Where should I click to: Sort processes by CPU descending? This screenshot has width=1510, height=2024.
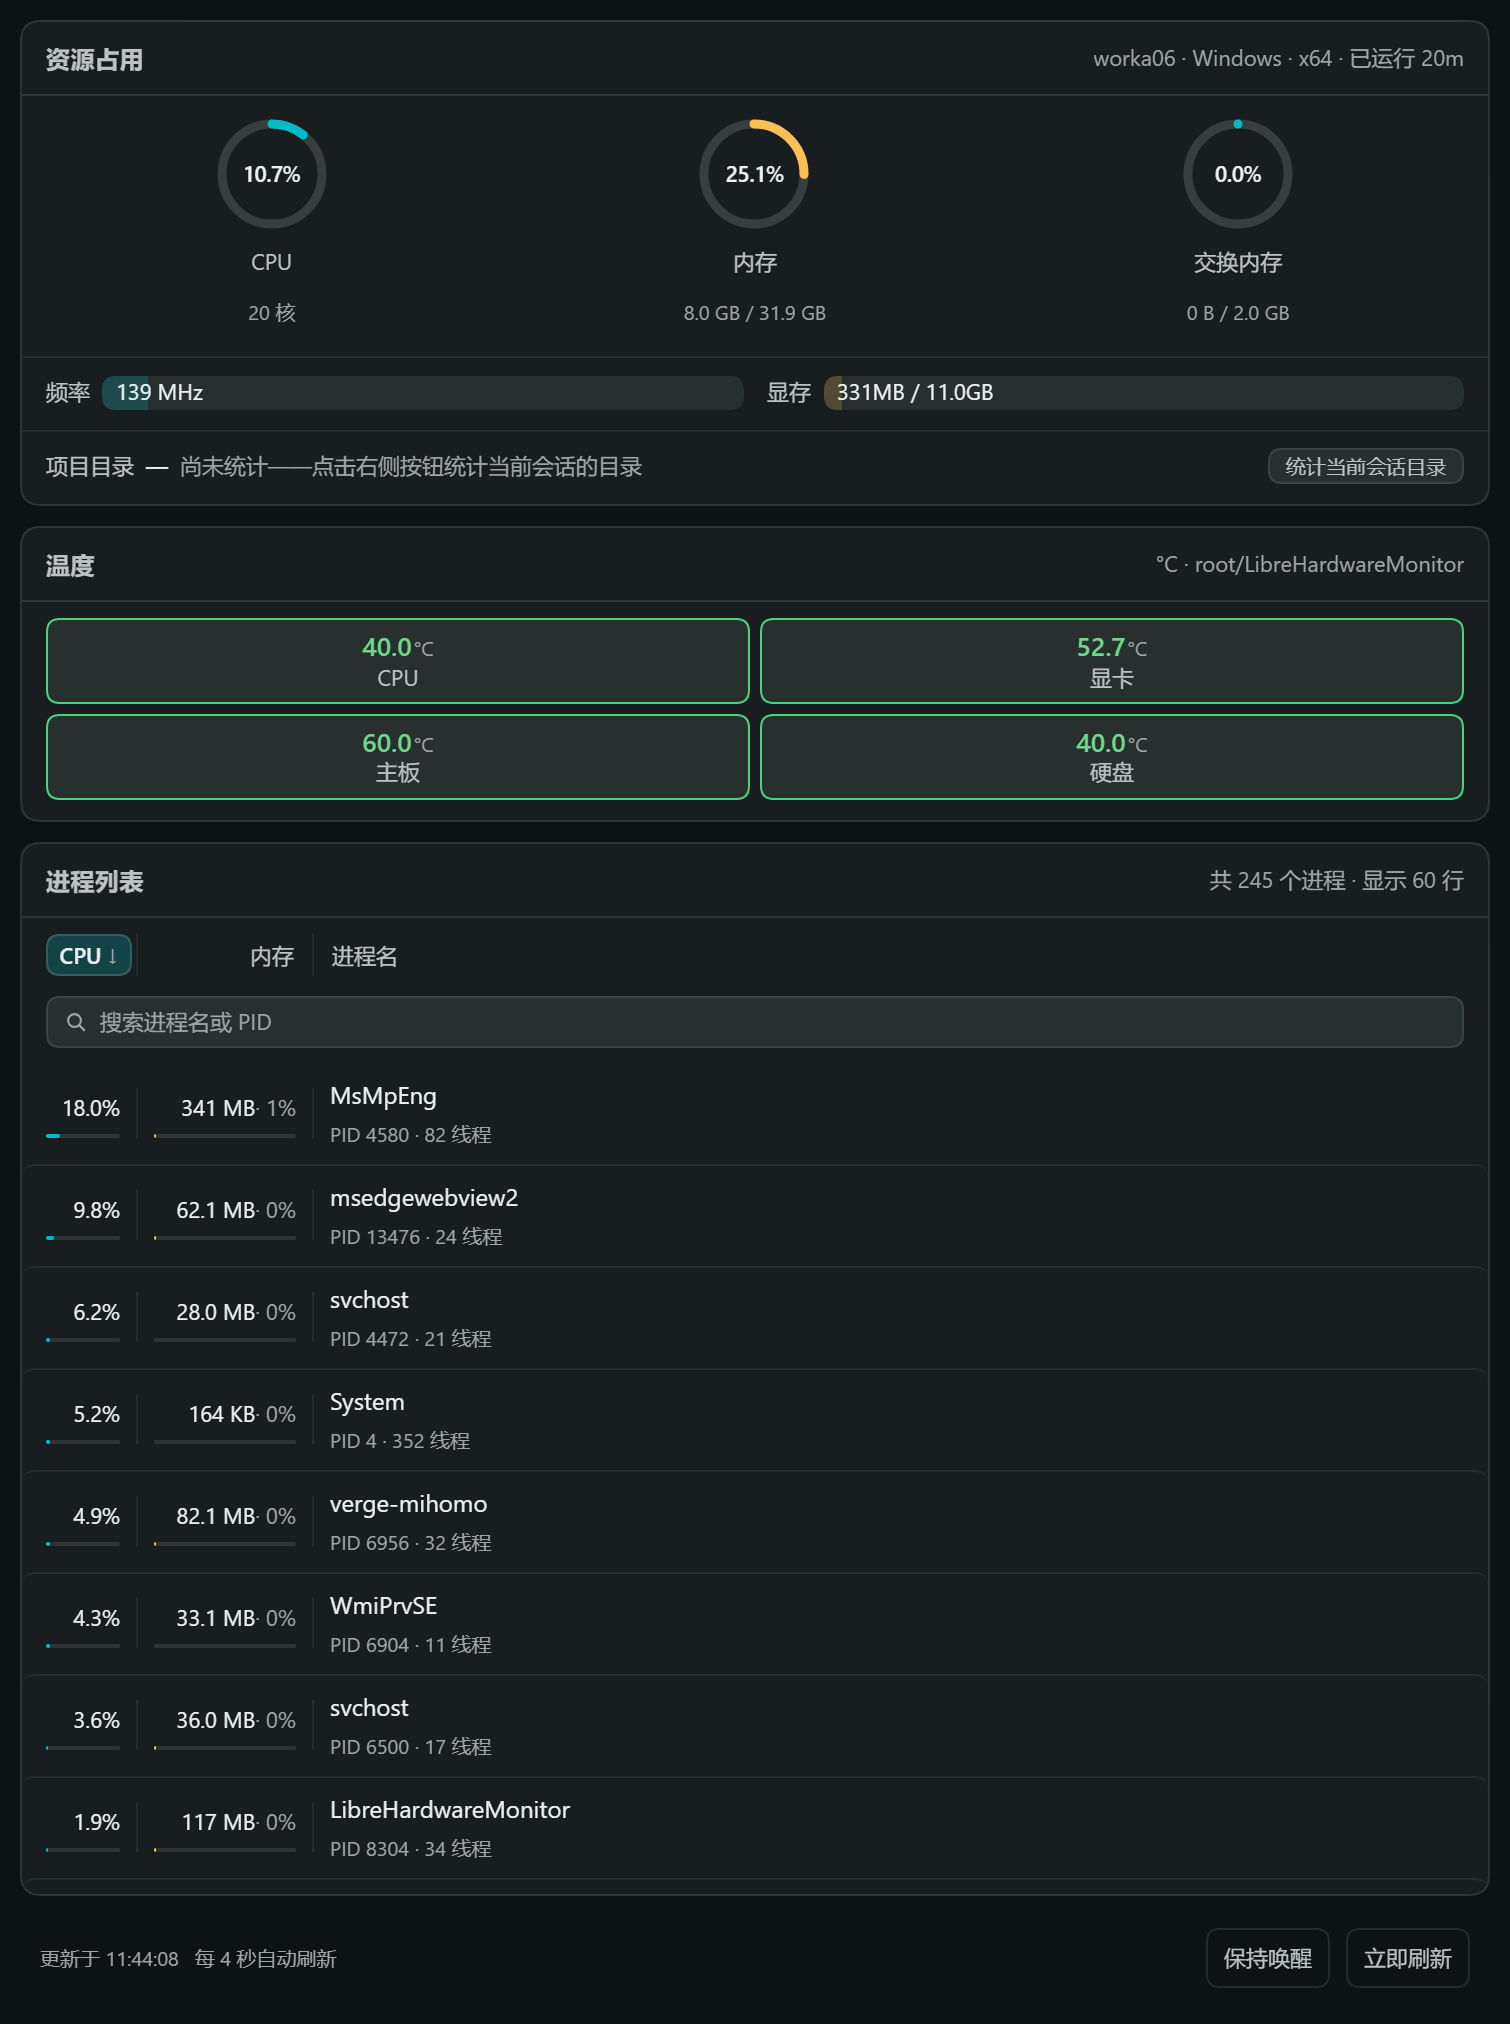(x=89, y=956)
